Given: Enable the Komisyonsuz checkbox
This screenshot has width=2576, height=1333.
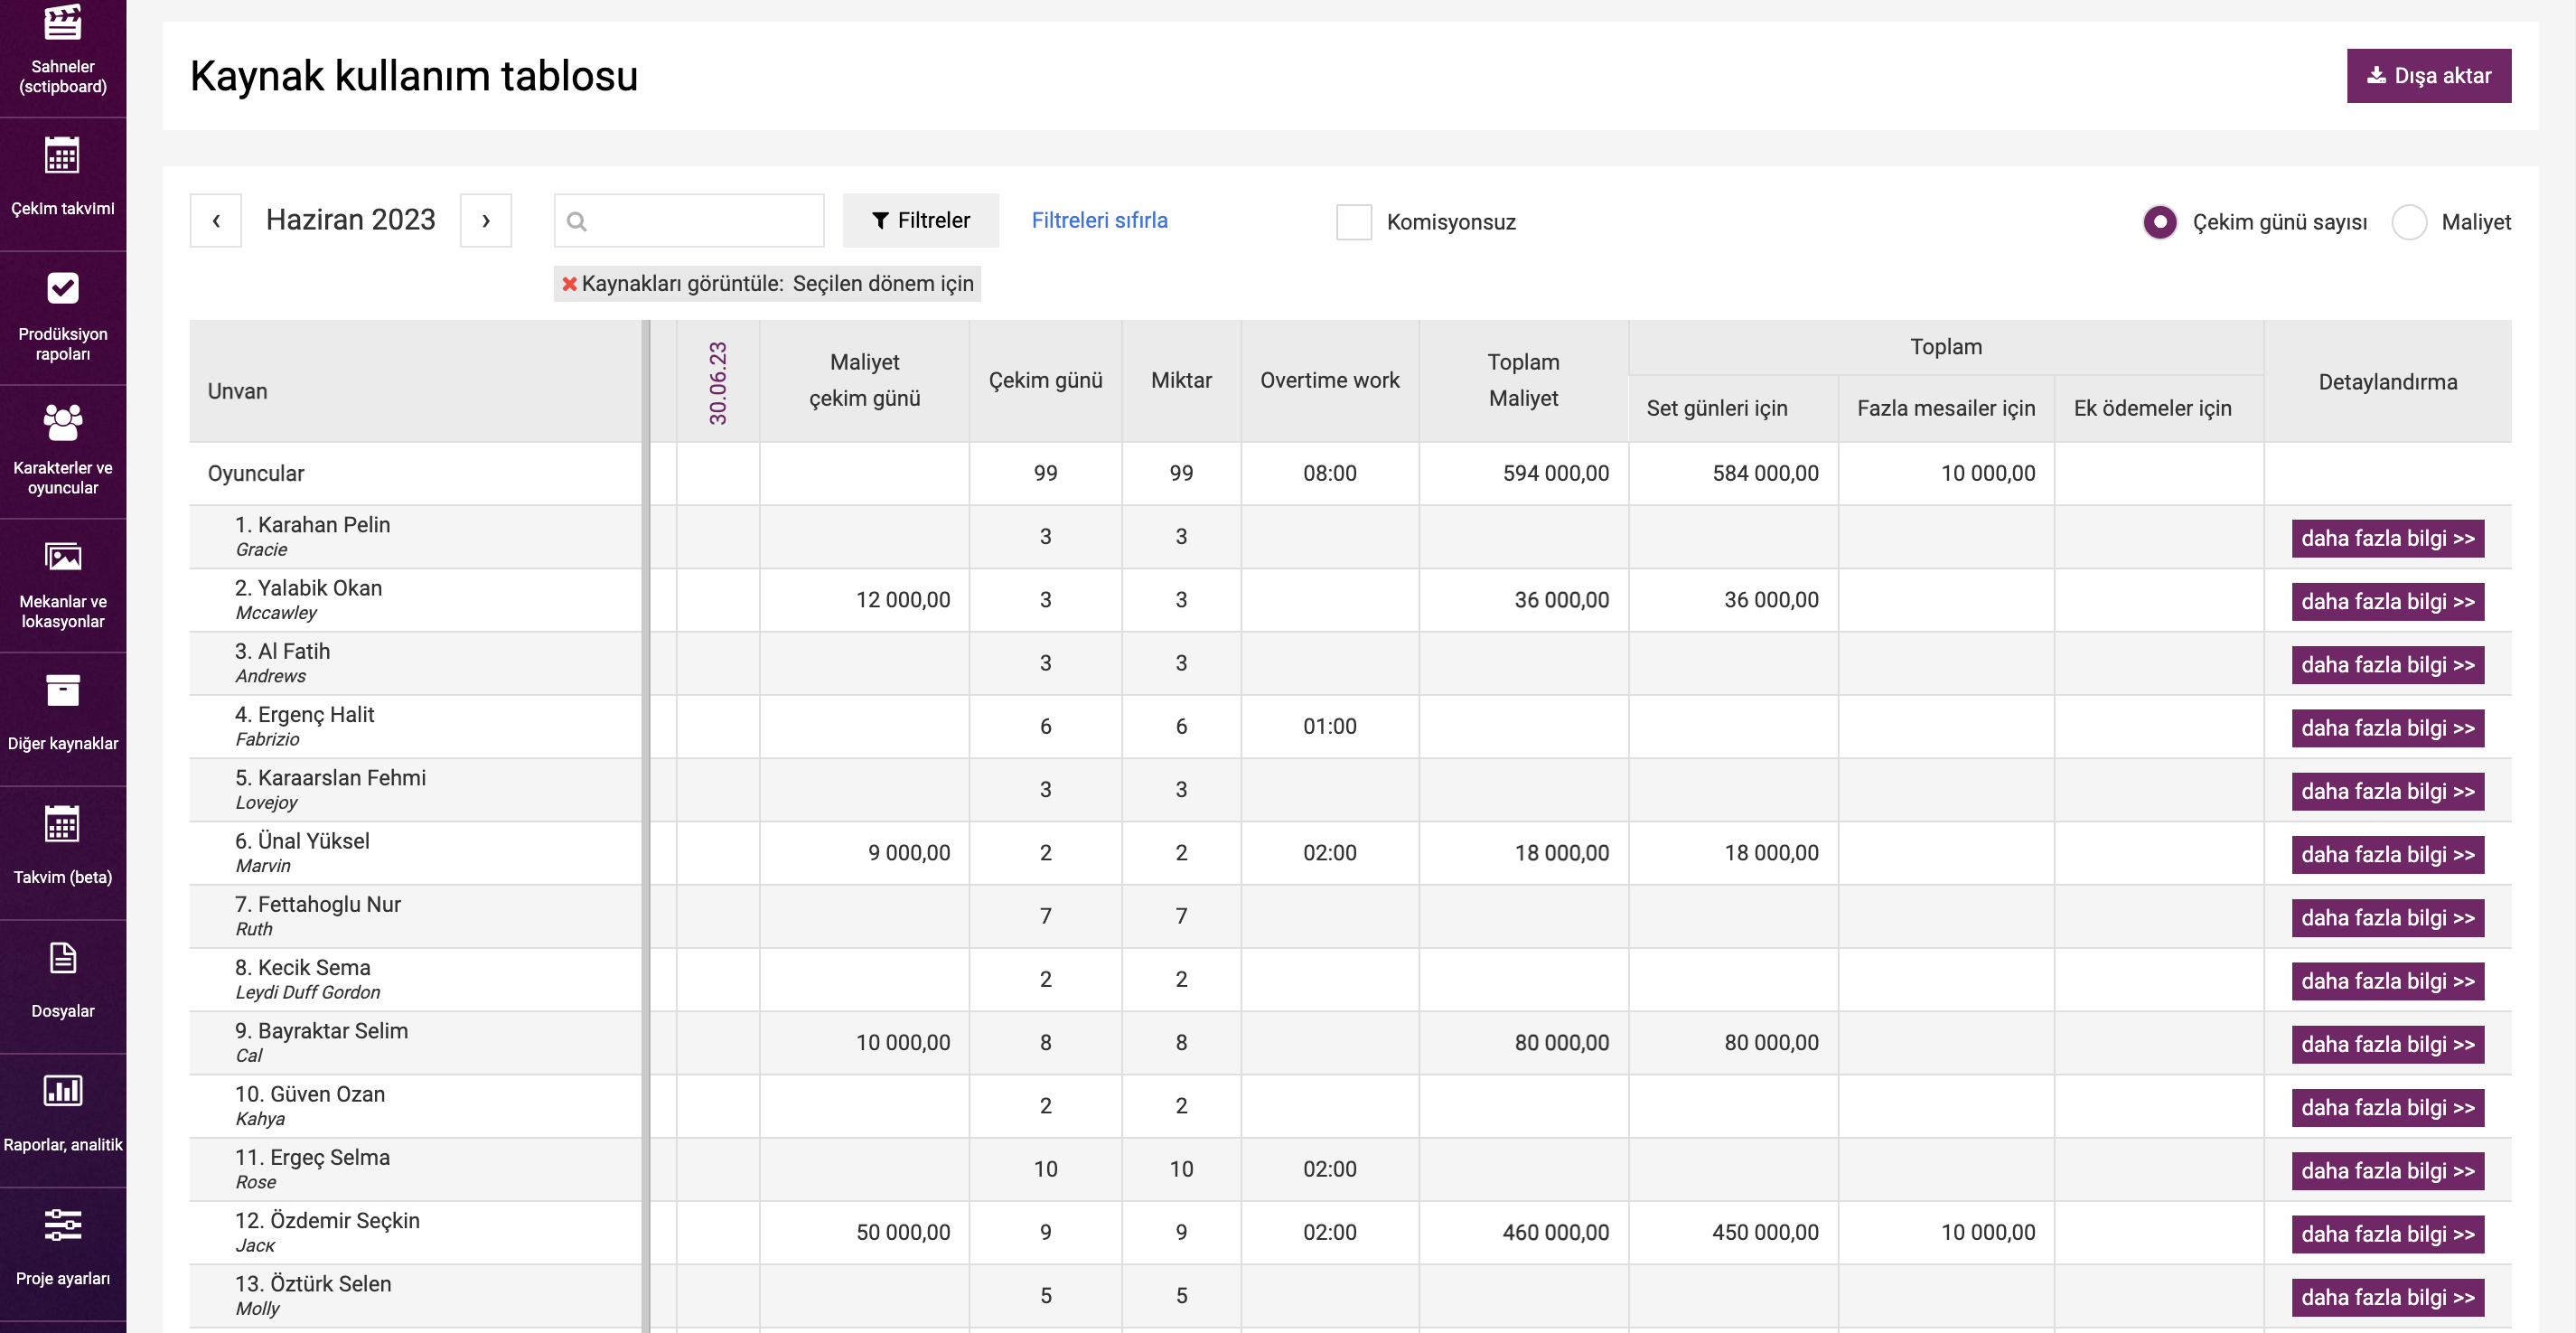Looking at the screenshot, I should [1353, 222].
